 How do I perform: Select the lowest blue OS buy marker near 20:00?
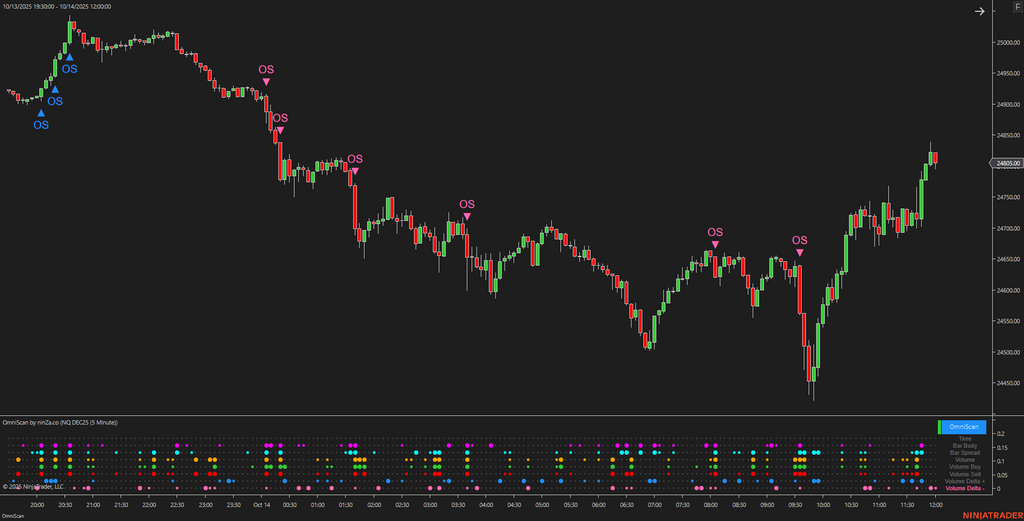pos(40,120)
